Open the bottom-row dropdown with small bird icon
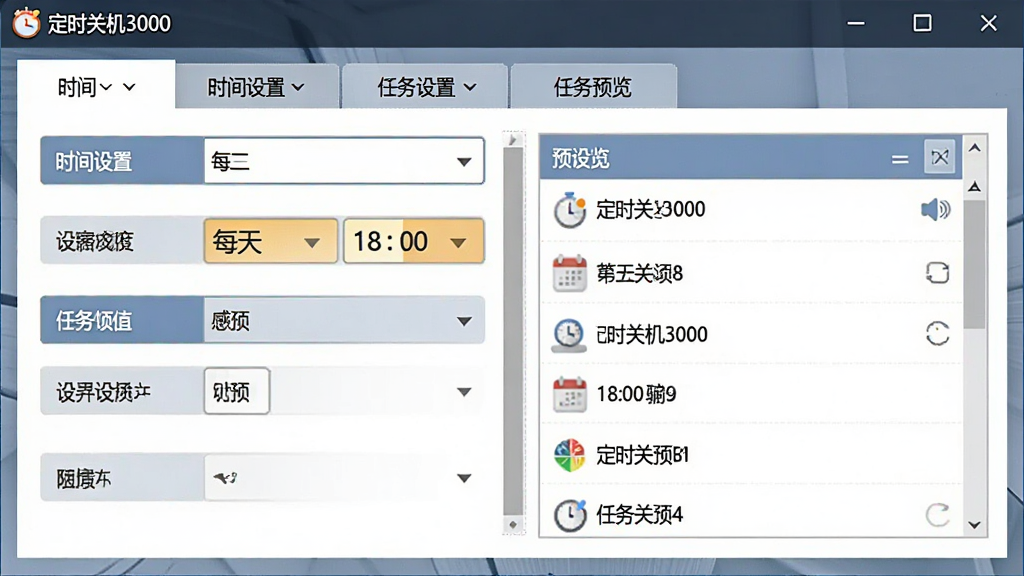This screenshot has width=1024, height=576. (x=344, y=478)
